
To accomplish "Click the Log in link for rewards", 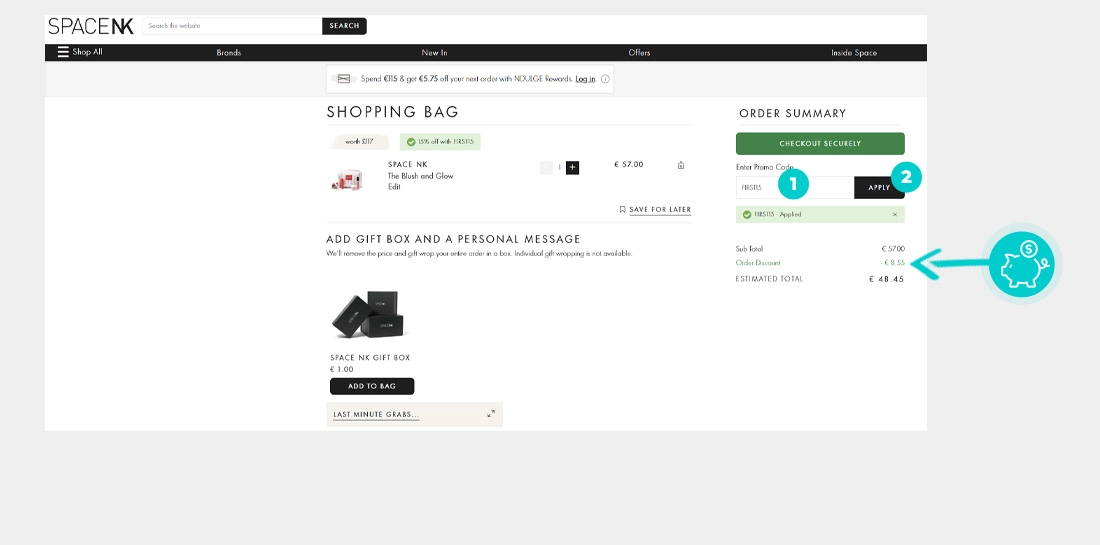I will [x=585, y=79].
